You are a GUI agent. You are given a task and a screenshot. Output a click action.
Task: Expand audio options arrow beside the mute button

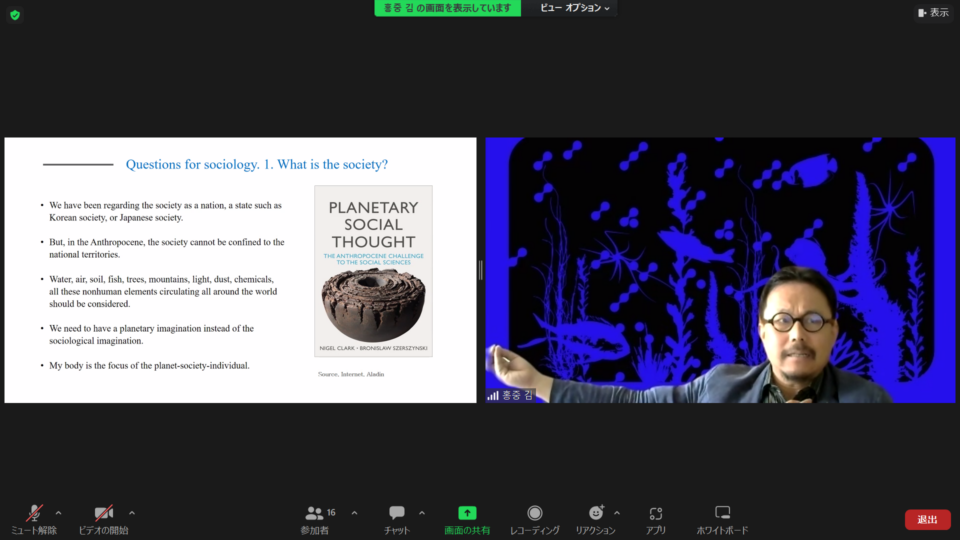pos(58,513)
